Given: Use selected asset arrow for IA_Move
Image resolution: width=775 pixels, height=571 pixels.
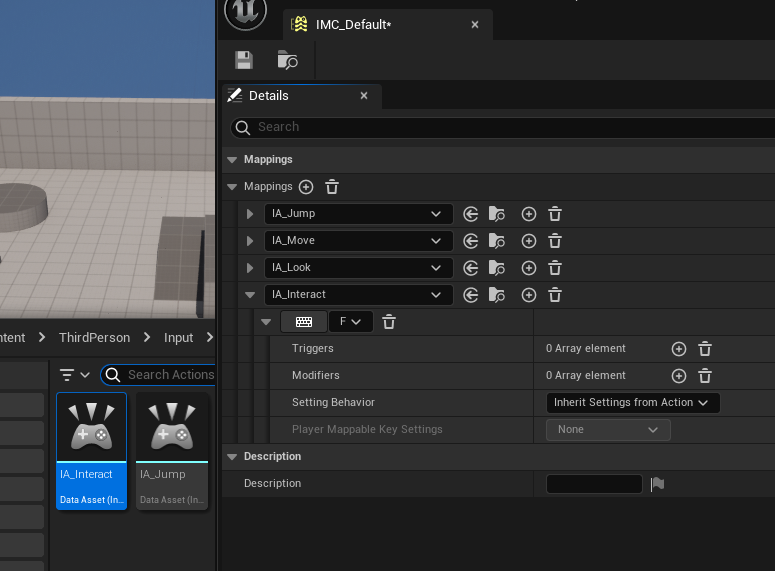Looking at the screenshot, I should 471,241.
